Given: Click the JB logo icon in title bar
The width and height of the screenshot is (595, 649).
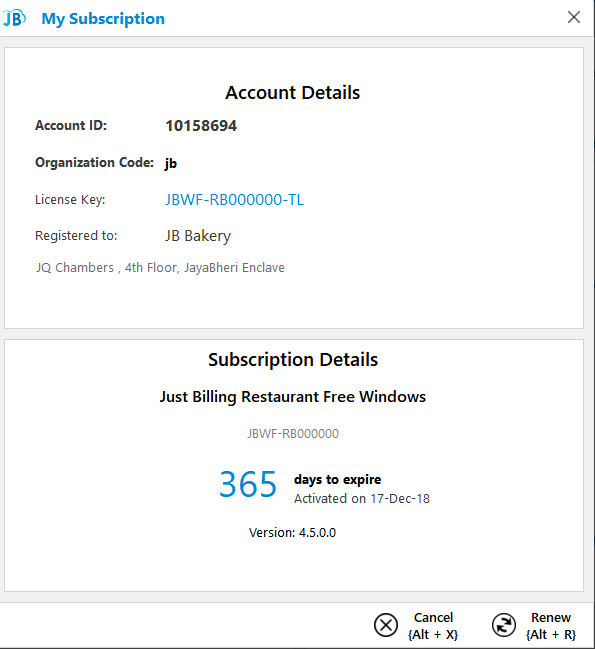Looking at the screenshot, I should [x=14, y=18].
